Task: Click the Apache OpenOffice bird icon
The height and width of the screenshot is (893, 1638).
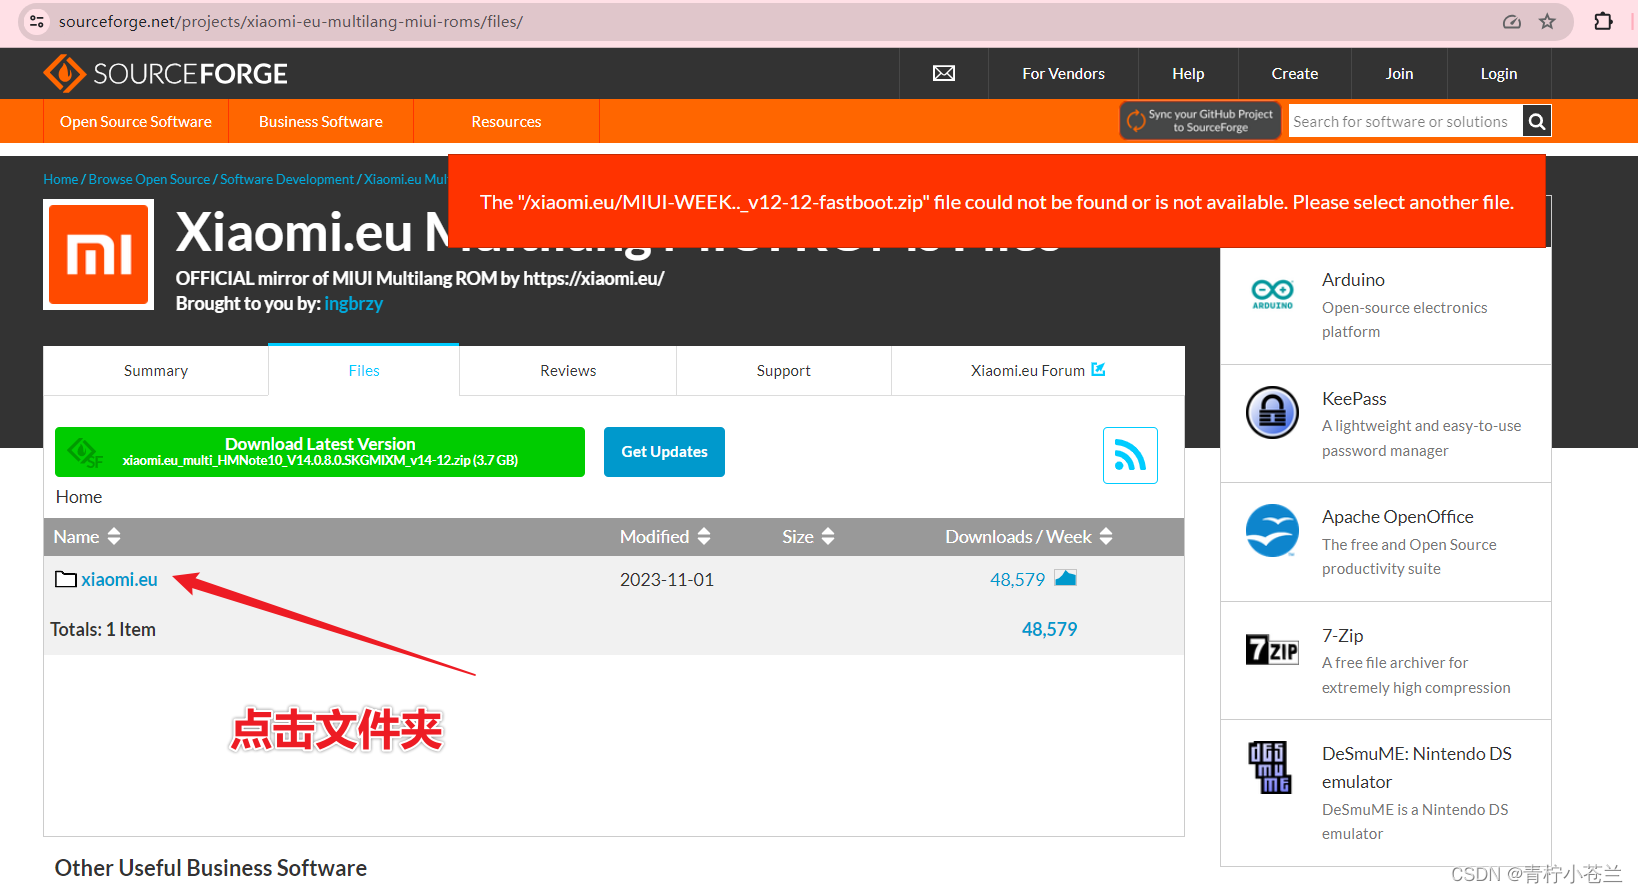Action: point(1272,530)
